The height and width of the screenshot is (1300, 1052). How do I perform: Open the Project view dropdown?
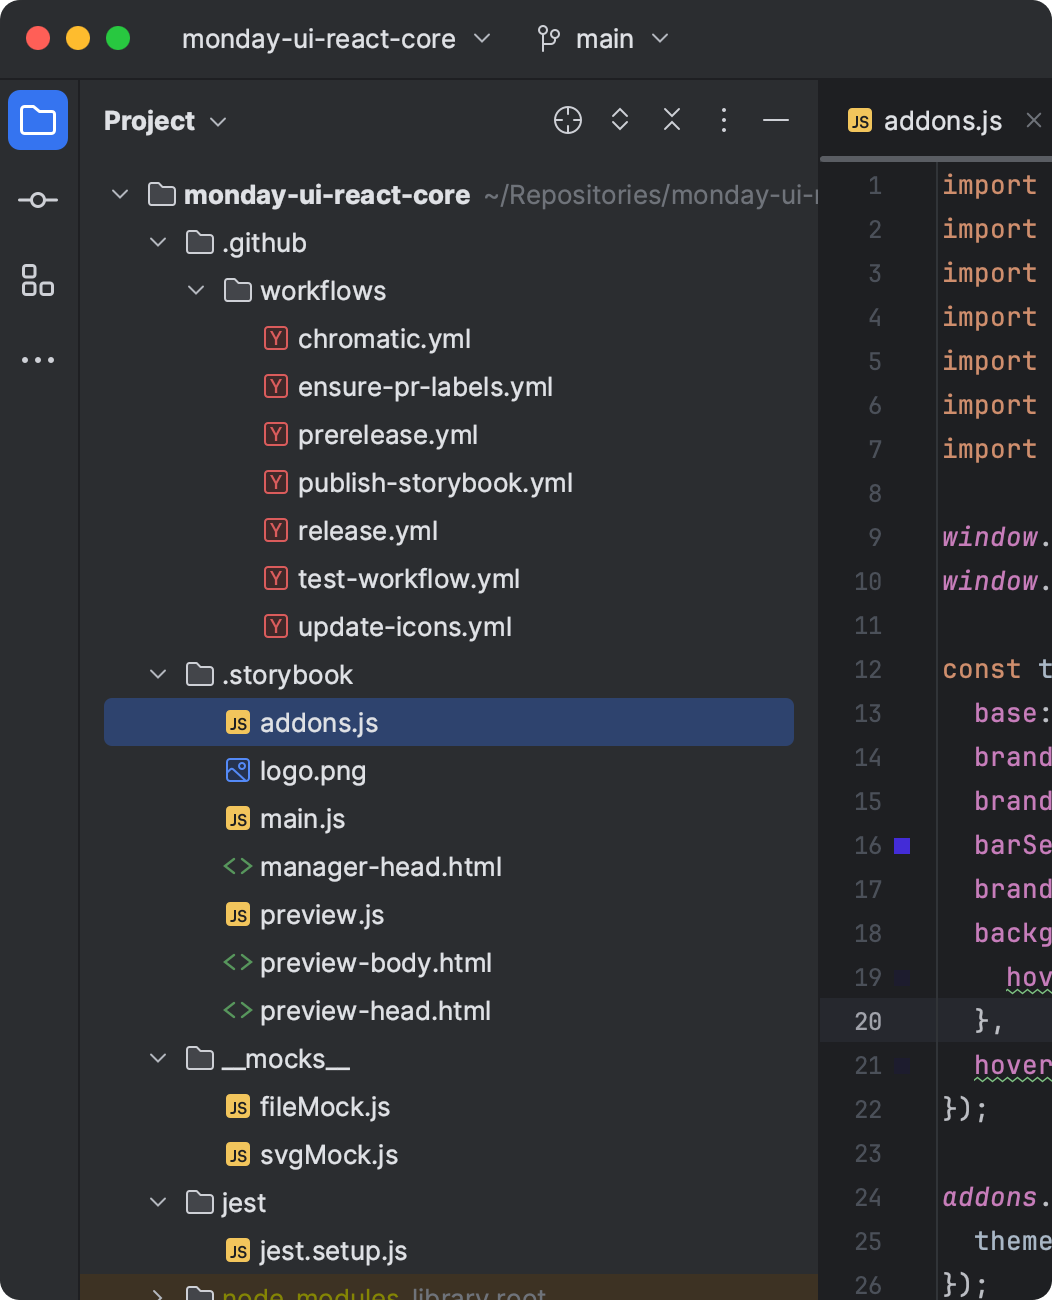point(165,121)
